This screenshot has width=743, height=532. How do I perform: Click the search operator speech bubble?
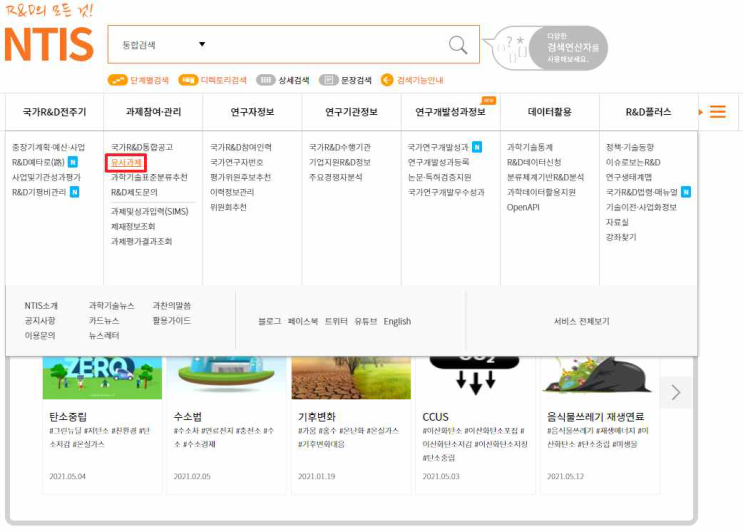(546, 48)
